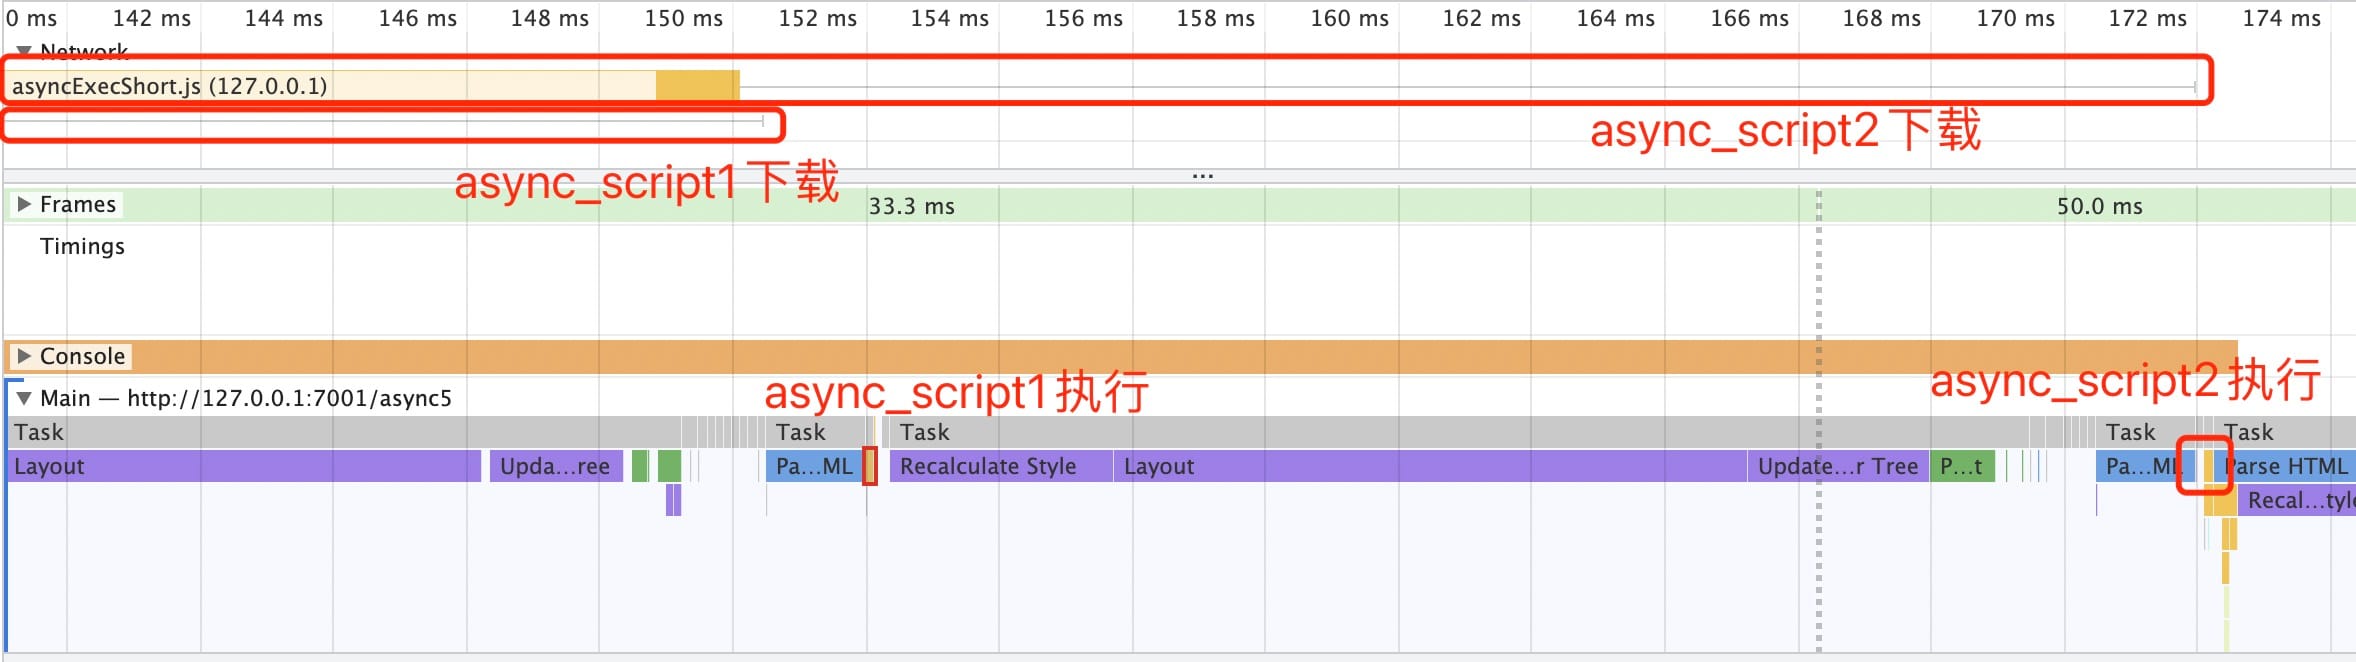Click the three-dot pane resize handle
The image size is (2356, 662).
1202,176
